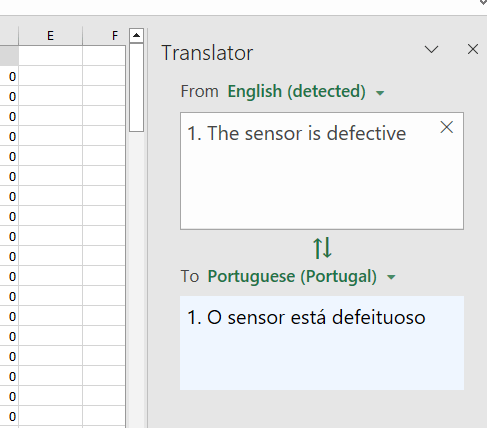
Task: Click the translated text result box
Action: pos(322,343)
